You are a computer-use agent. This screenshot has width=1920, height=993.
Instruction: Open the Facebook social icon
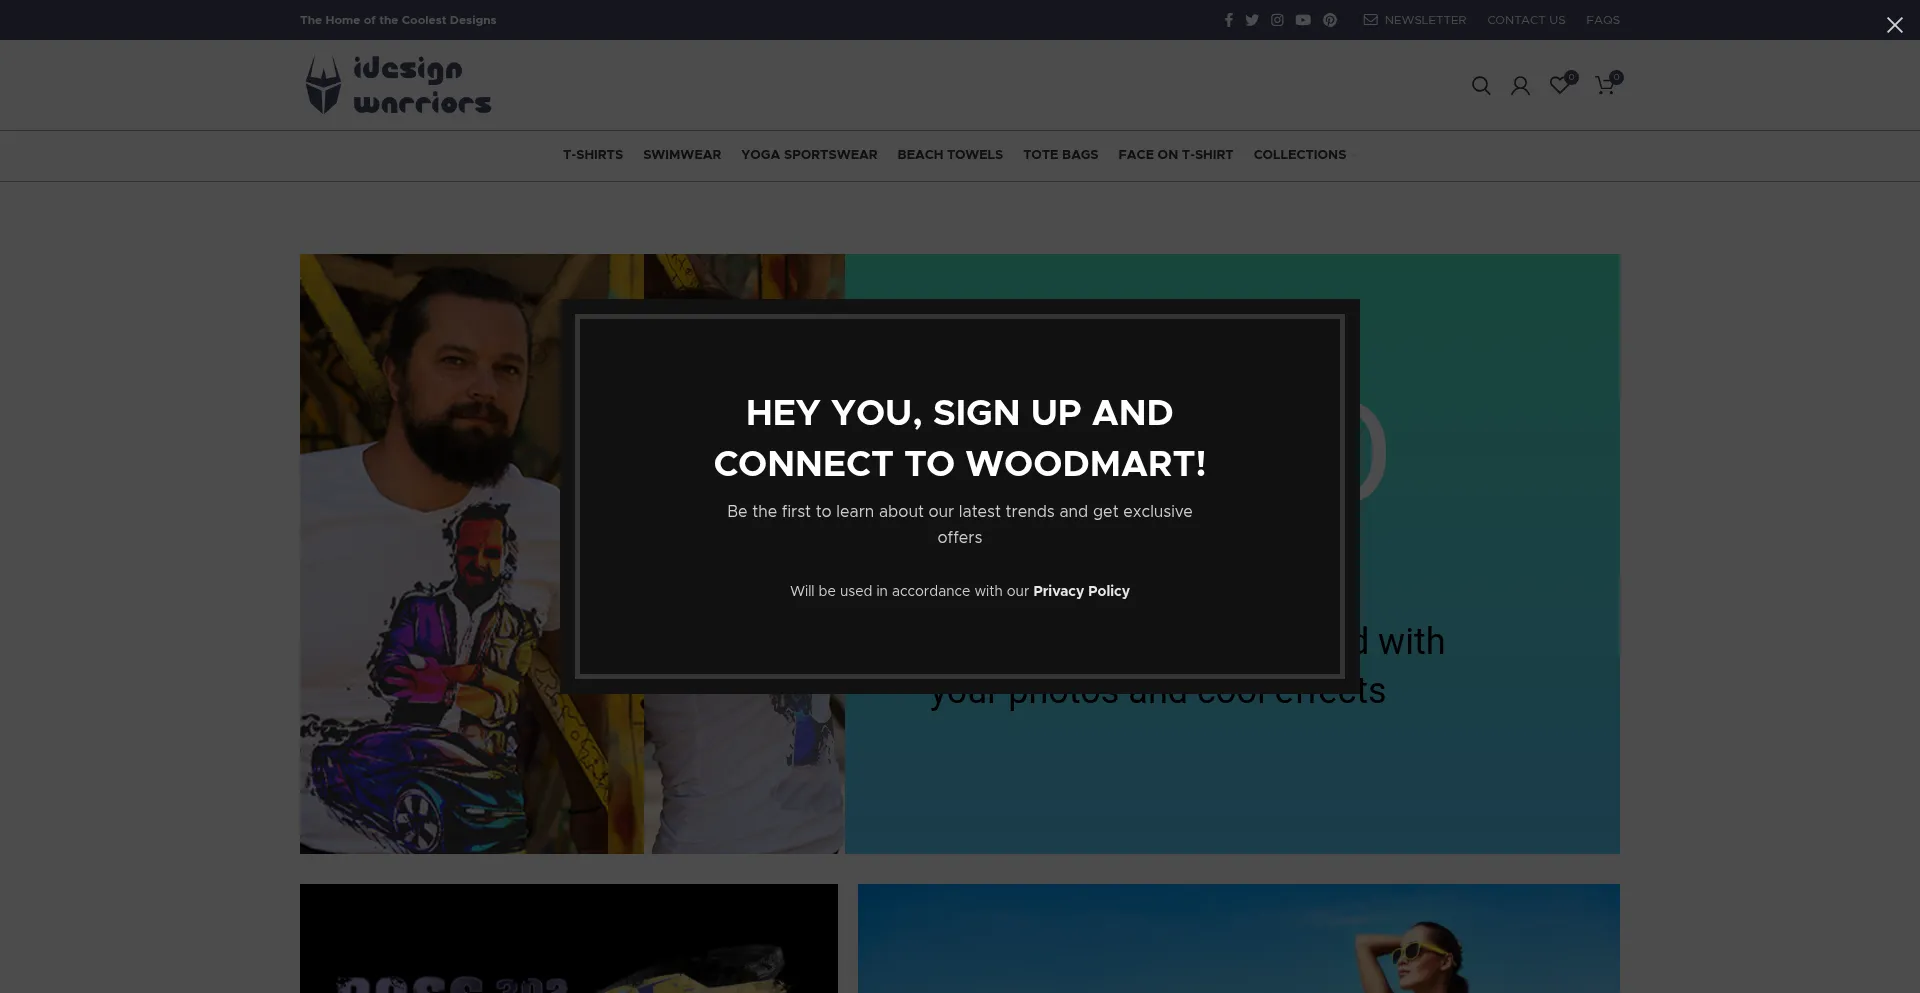coord(1228,20)
